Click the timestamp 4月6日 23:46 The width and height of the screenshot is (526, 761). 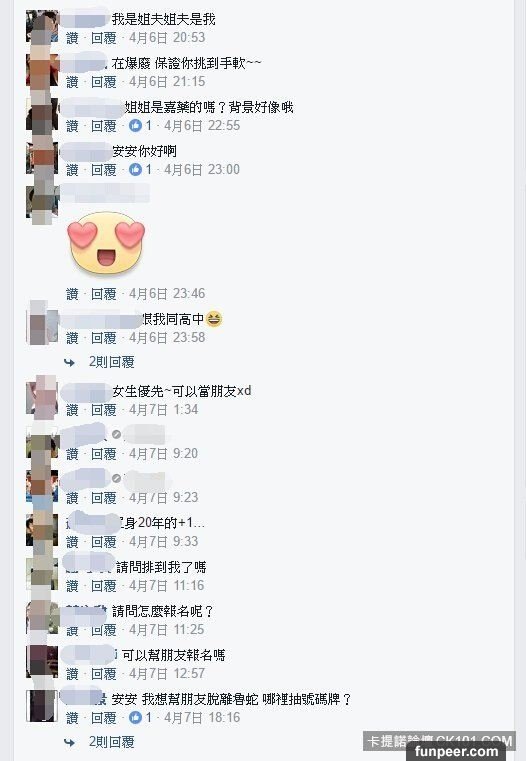(x=167, y=294)
